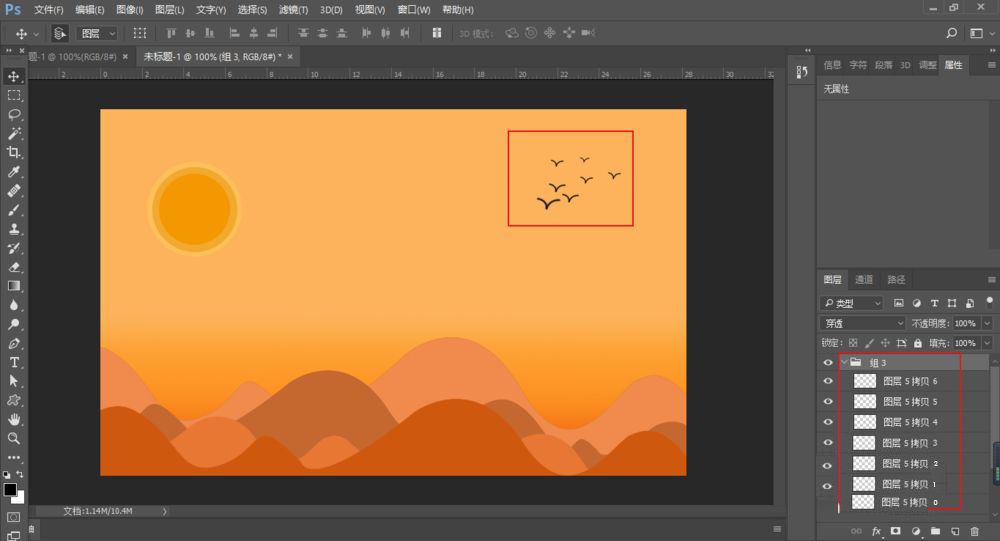
Task: Select the Magic Wand tool
Action: click(14, 133)
